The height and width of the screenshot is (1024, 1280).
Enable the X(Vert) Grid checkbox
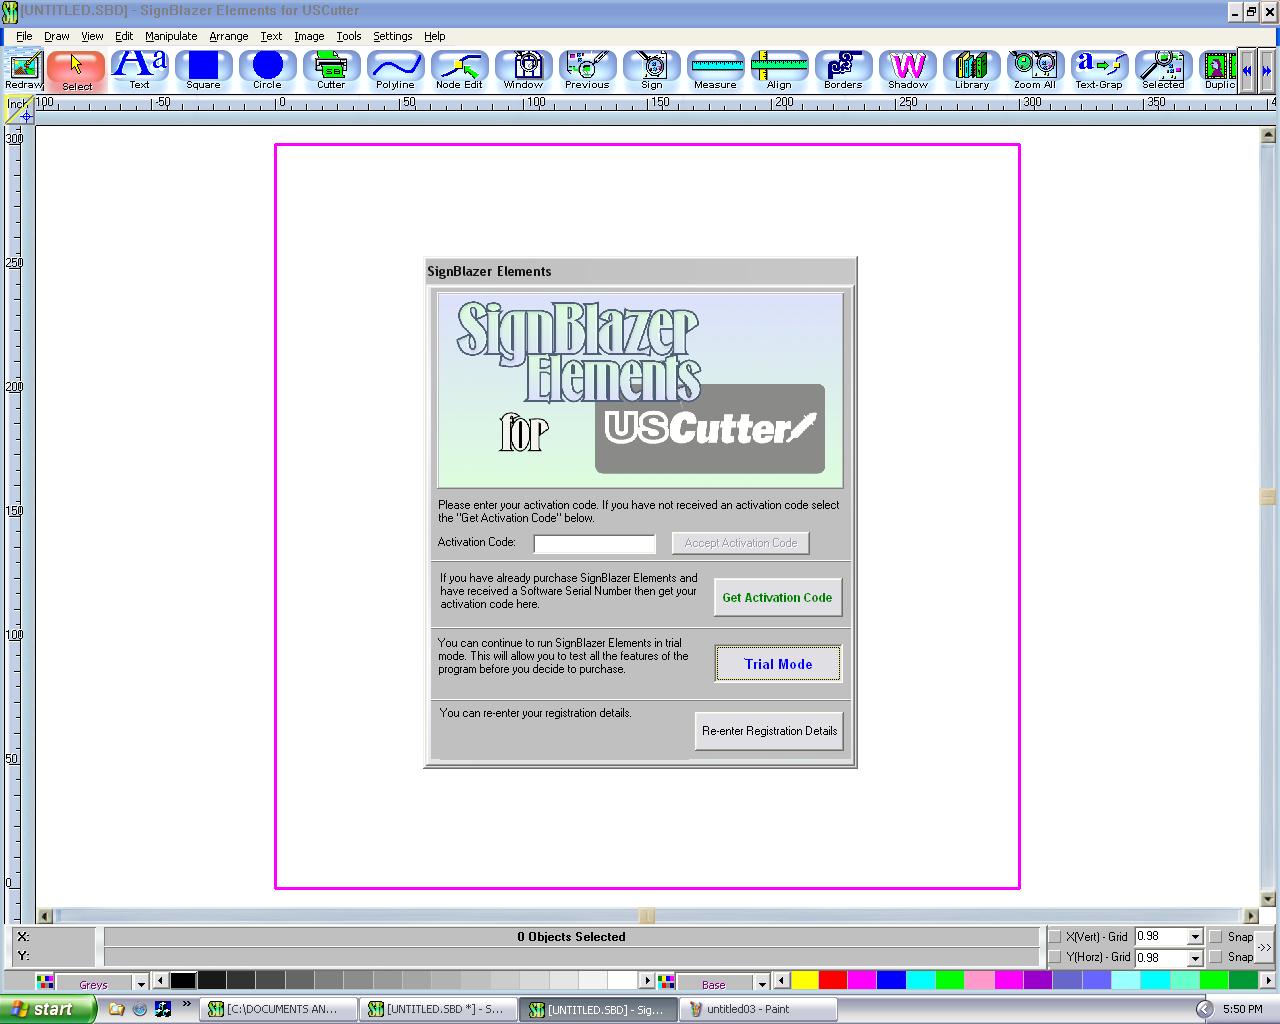(x=1056, y=936)
